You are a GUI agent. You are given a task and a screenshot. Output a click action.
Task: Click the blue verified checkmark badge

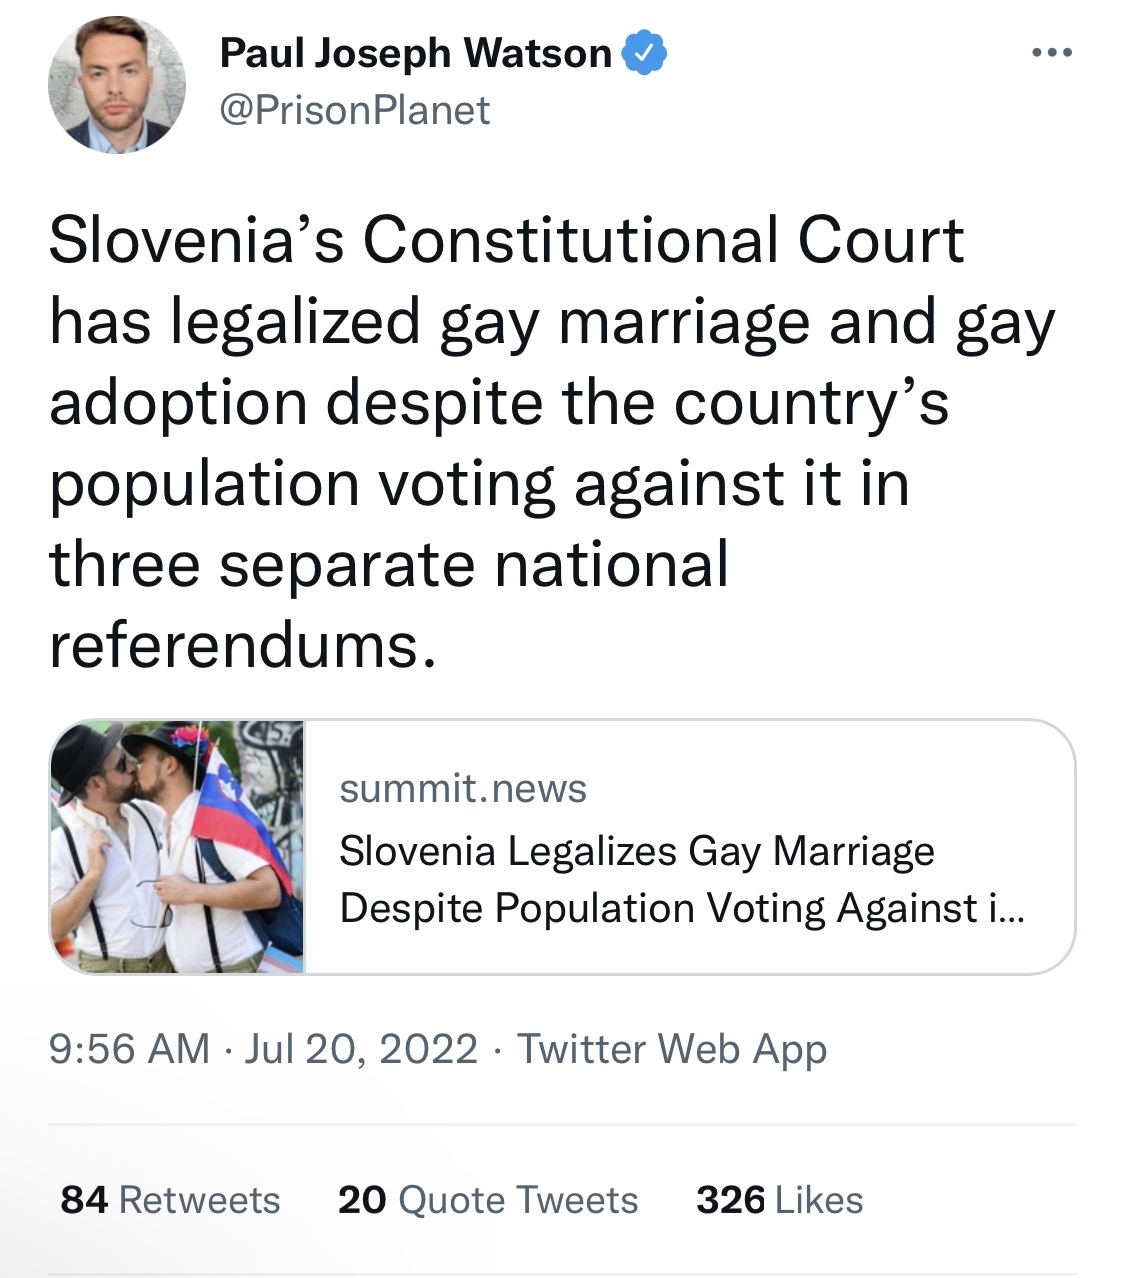pyautogui.click(x=645, y=53)
